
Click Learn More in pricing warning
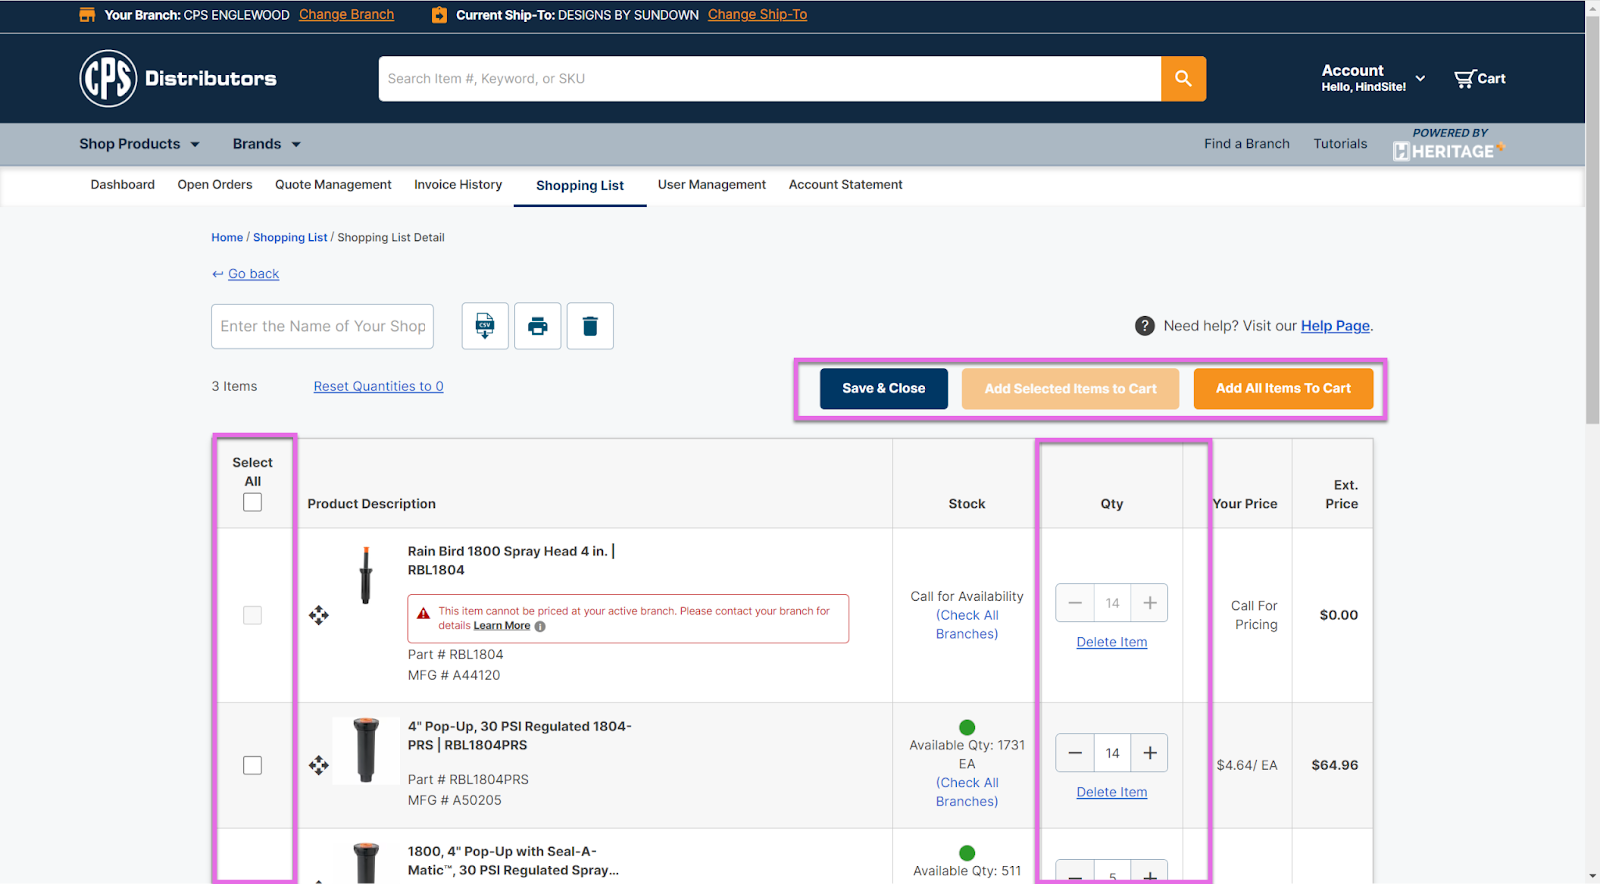click(x=502, y=626)
